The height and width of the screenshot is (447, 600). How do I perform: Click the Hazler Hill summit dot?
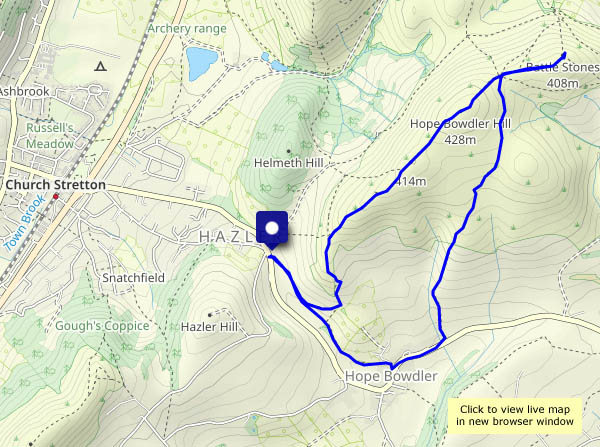click(210, 315)
